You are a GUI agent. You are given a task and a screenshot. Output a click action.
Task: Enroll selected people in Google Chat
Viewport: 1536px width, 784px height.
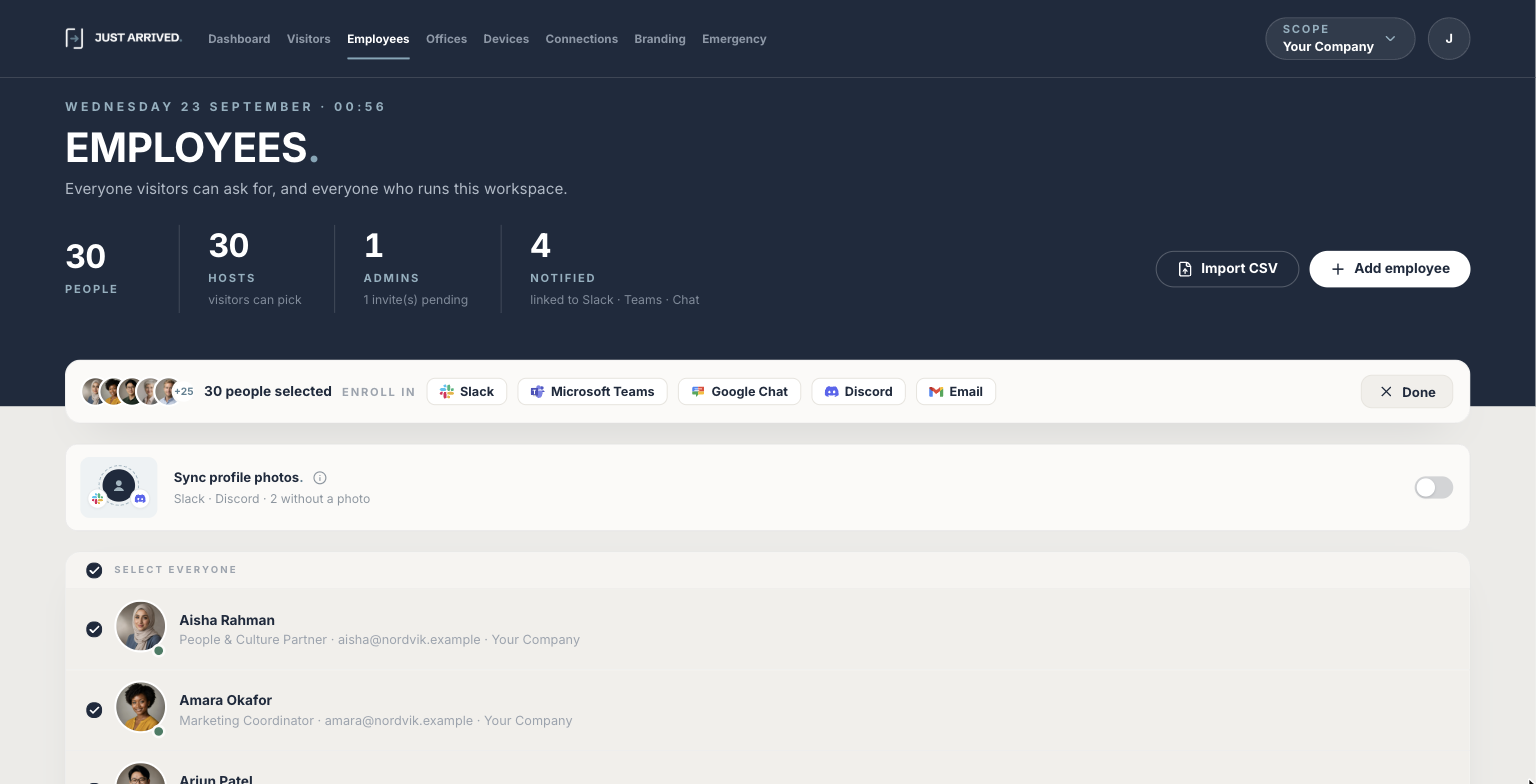(x=739, y=392)
